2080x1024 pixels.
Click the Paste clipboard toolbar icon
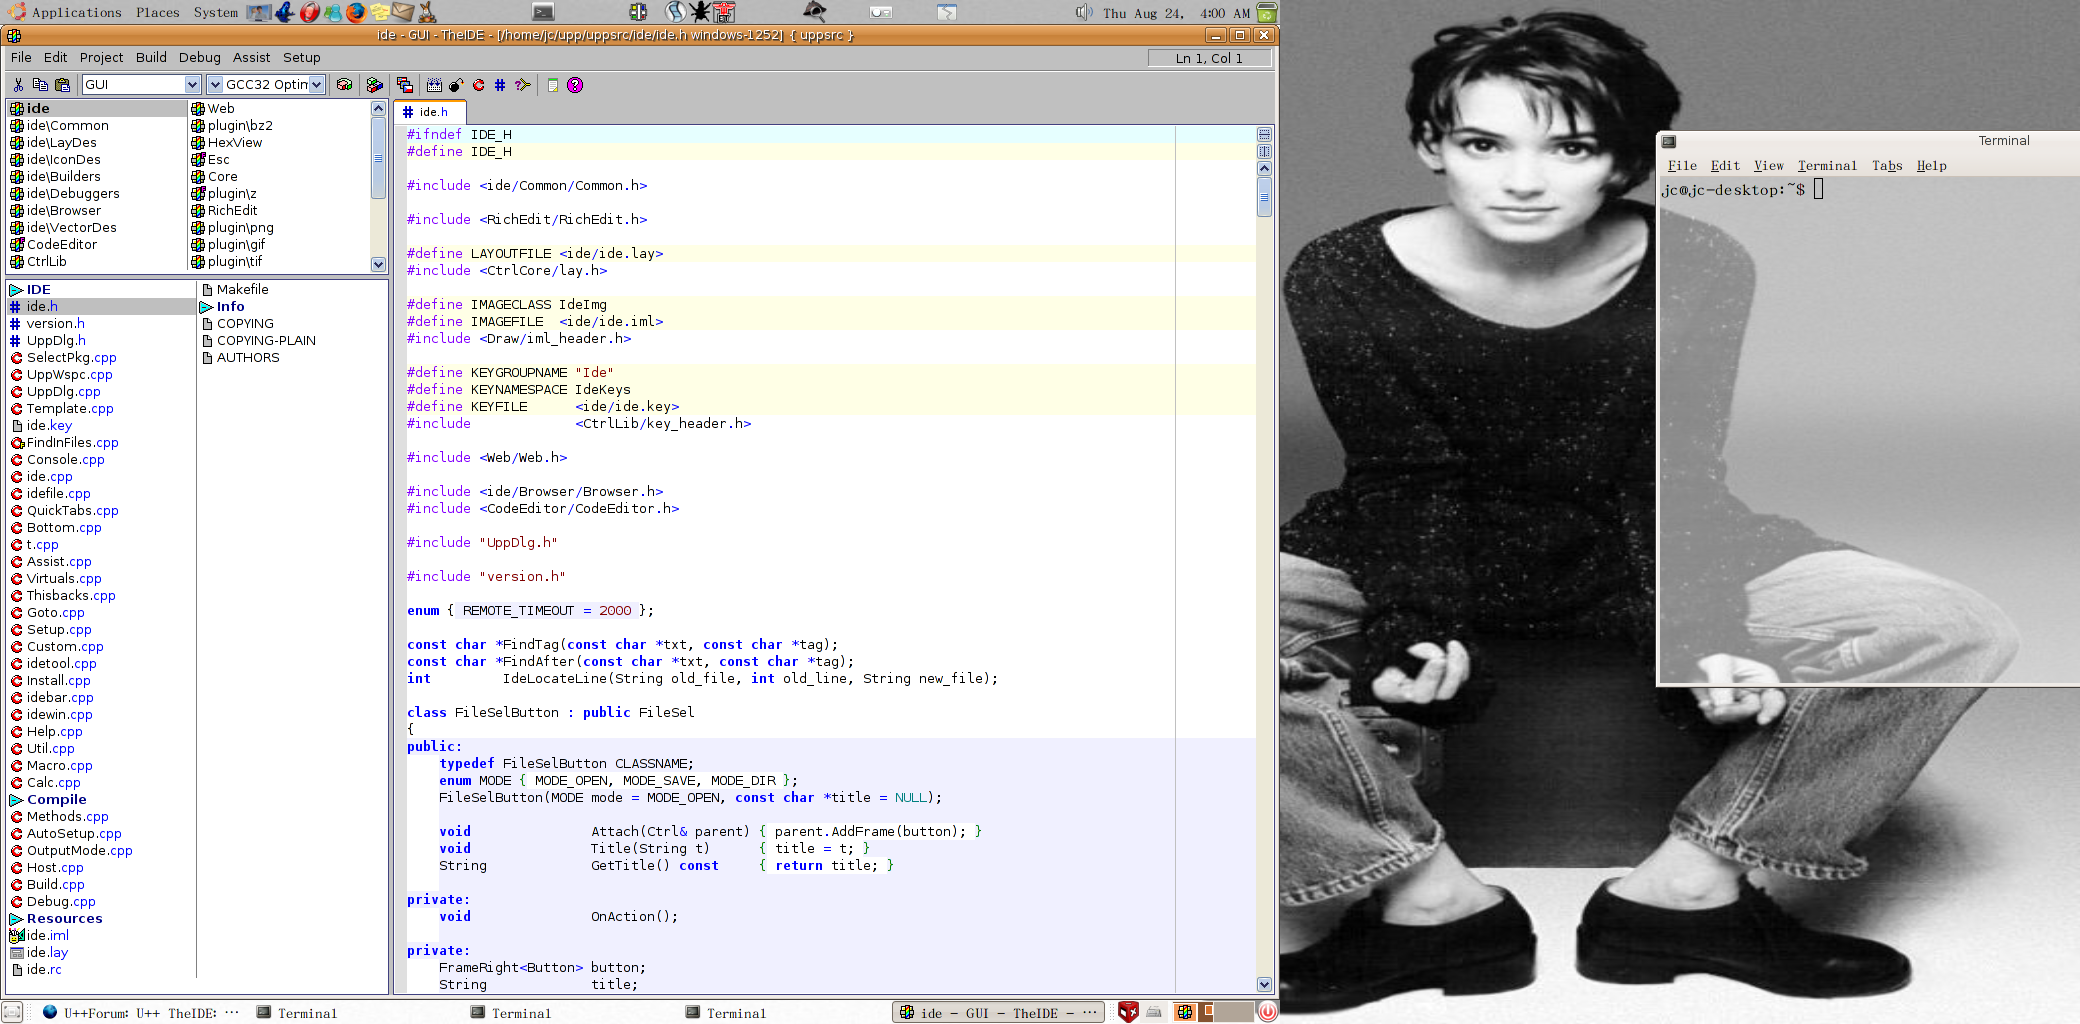coord(62,85)
